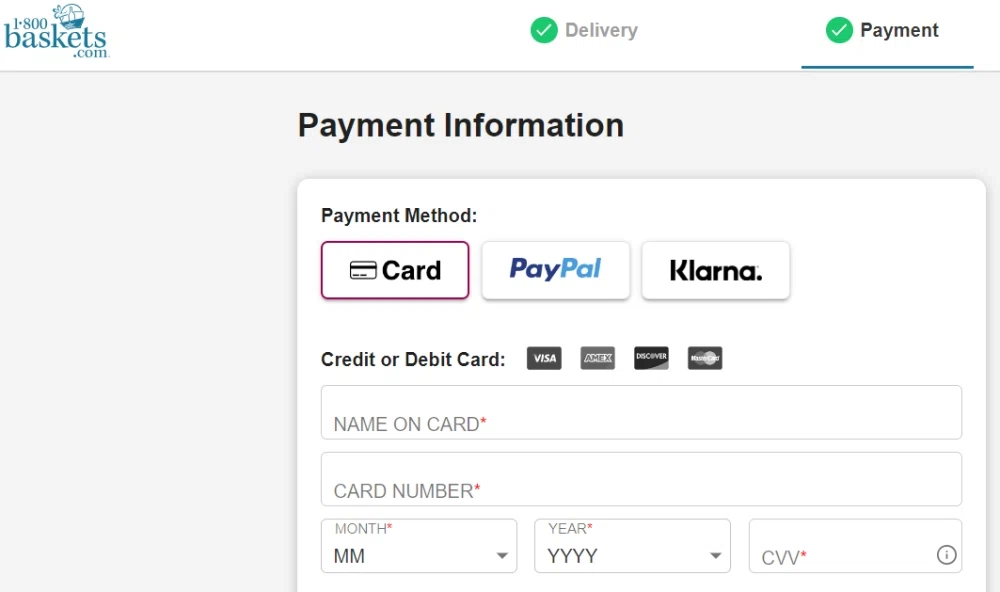Click the Visa card icon
1000x592 pixels.
(544, 358)
